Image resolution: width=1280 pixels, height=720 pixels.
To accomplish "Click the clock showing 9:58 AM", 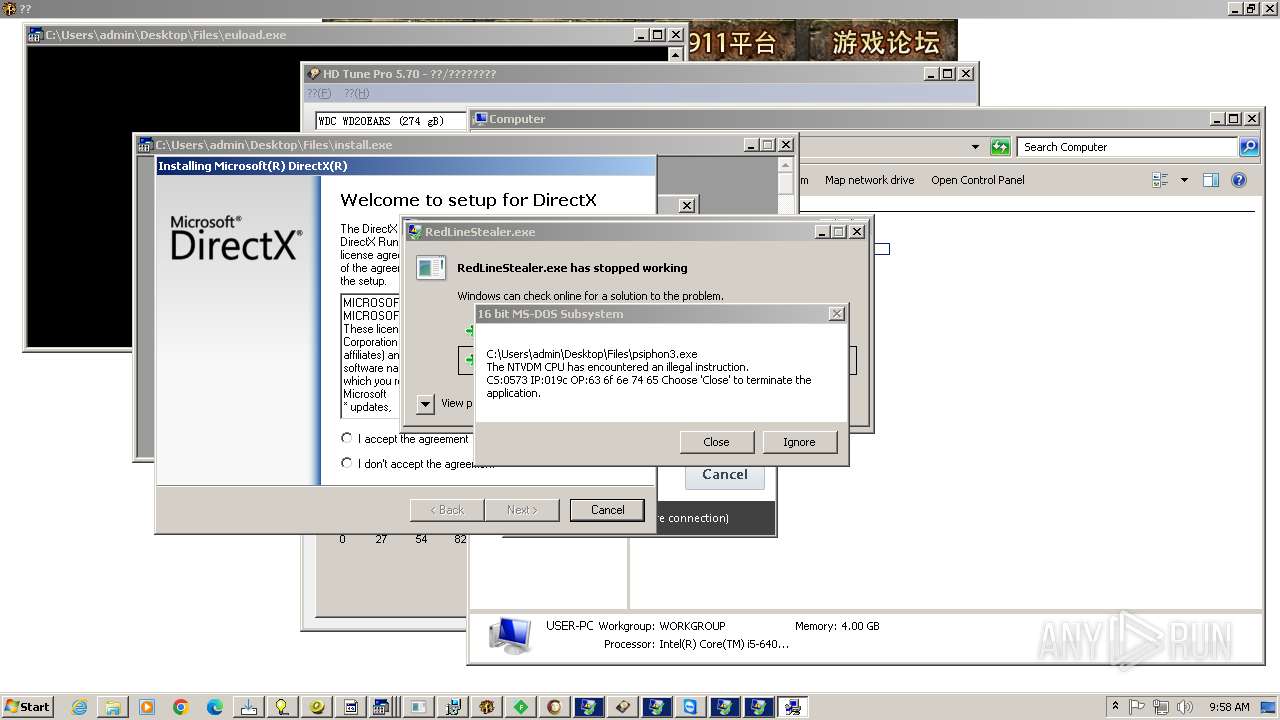I will [1229, 707].
